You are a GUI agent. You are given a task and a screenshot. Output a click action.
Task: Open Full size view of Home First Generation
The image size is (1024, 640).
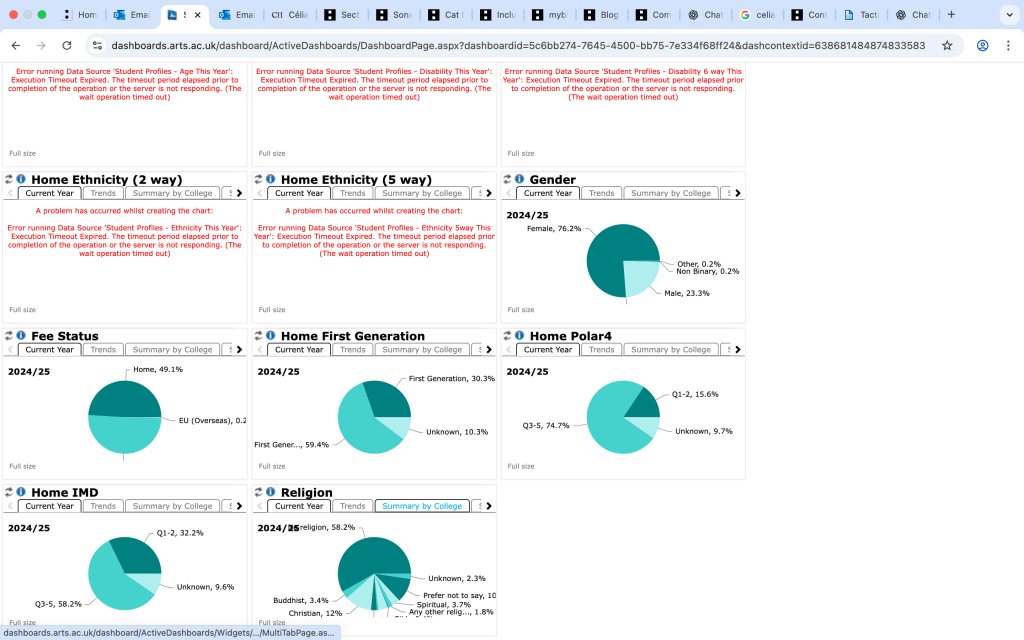coord(272,466)
